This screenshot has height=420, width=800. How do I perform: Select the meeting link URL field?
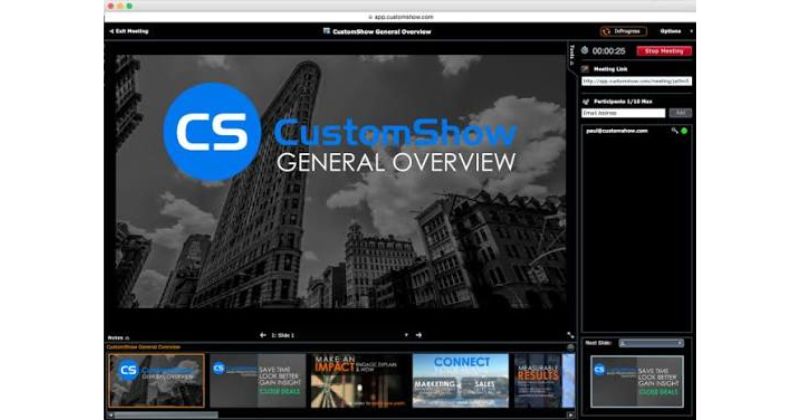(x=636, y=81)
